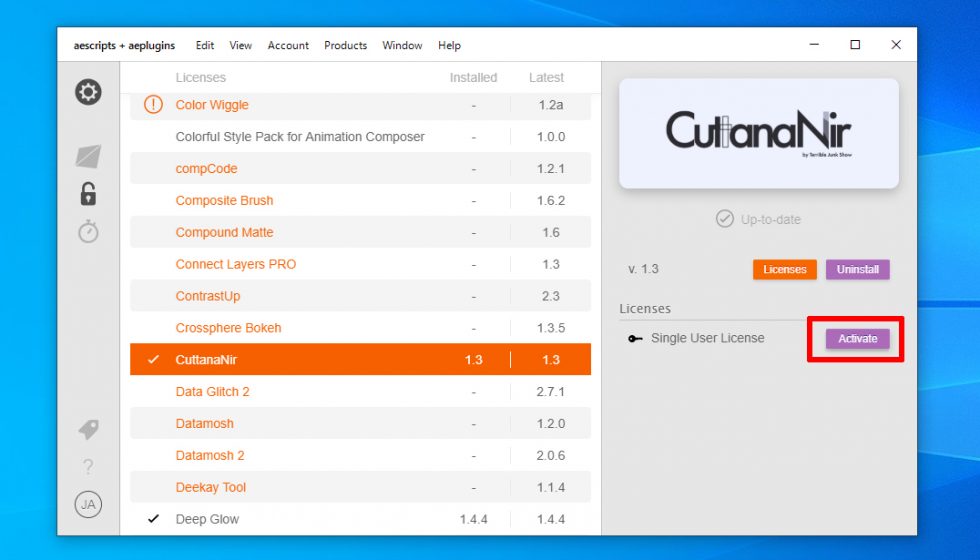This screenshot has width=980, height=560.
Task: Open the price tag sidebar icon
Action: click(x=88, y=429)
